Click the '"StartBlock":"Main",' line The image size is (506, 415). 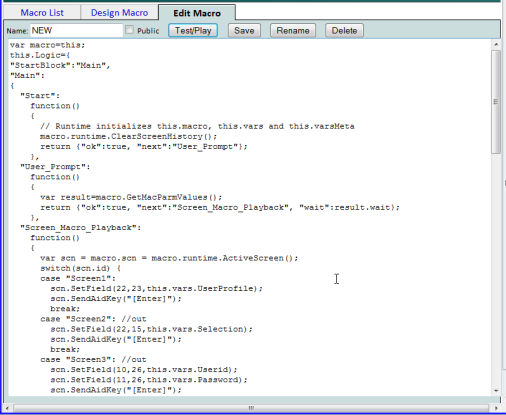(x=60, y=65)
